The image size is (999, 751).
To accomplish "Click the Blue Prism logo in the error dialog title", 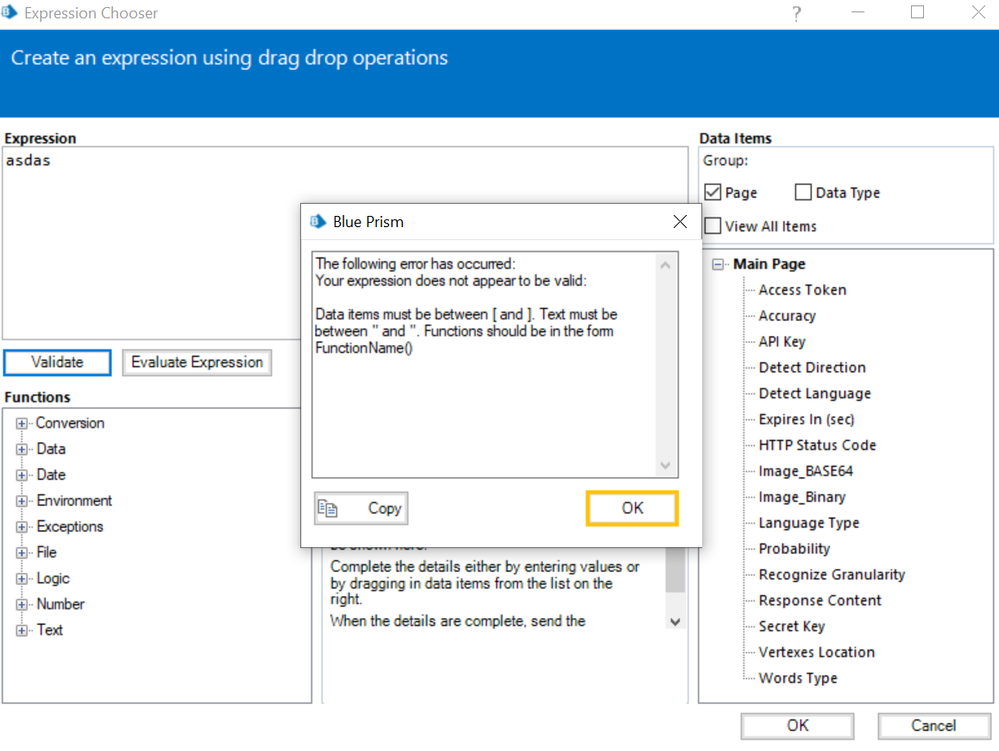I will click(318, 222).
